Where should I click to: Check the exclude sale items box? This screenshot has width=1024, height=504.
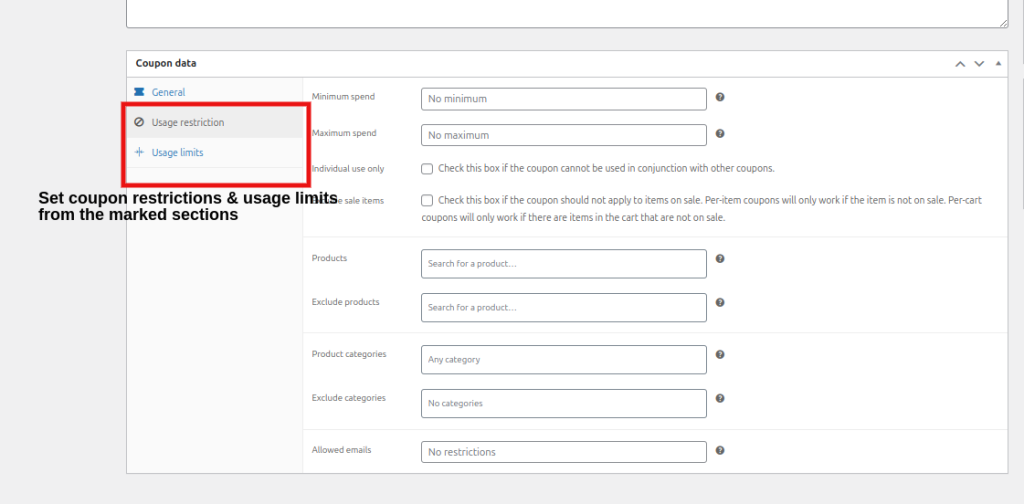(427, 200)
